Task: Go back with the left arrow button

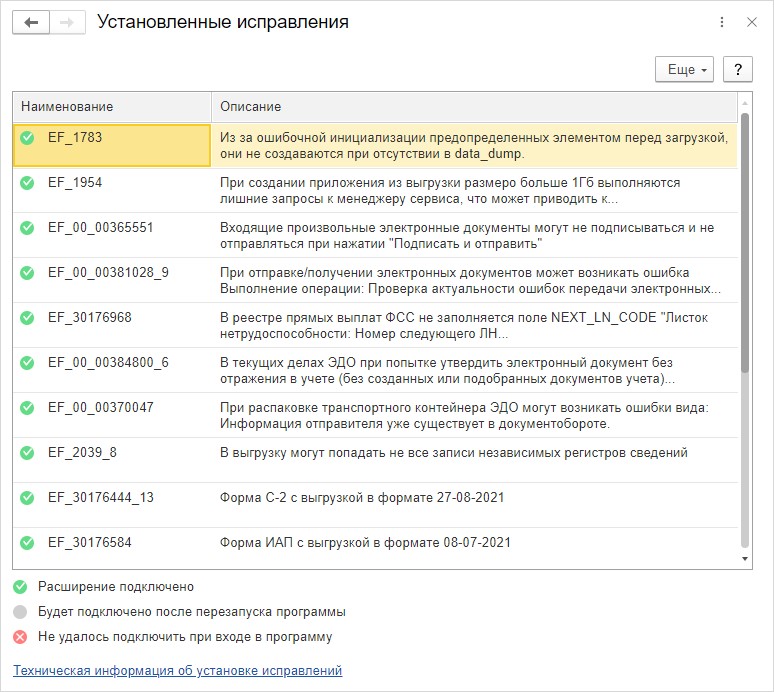Action: point(31,22)
